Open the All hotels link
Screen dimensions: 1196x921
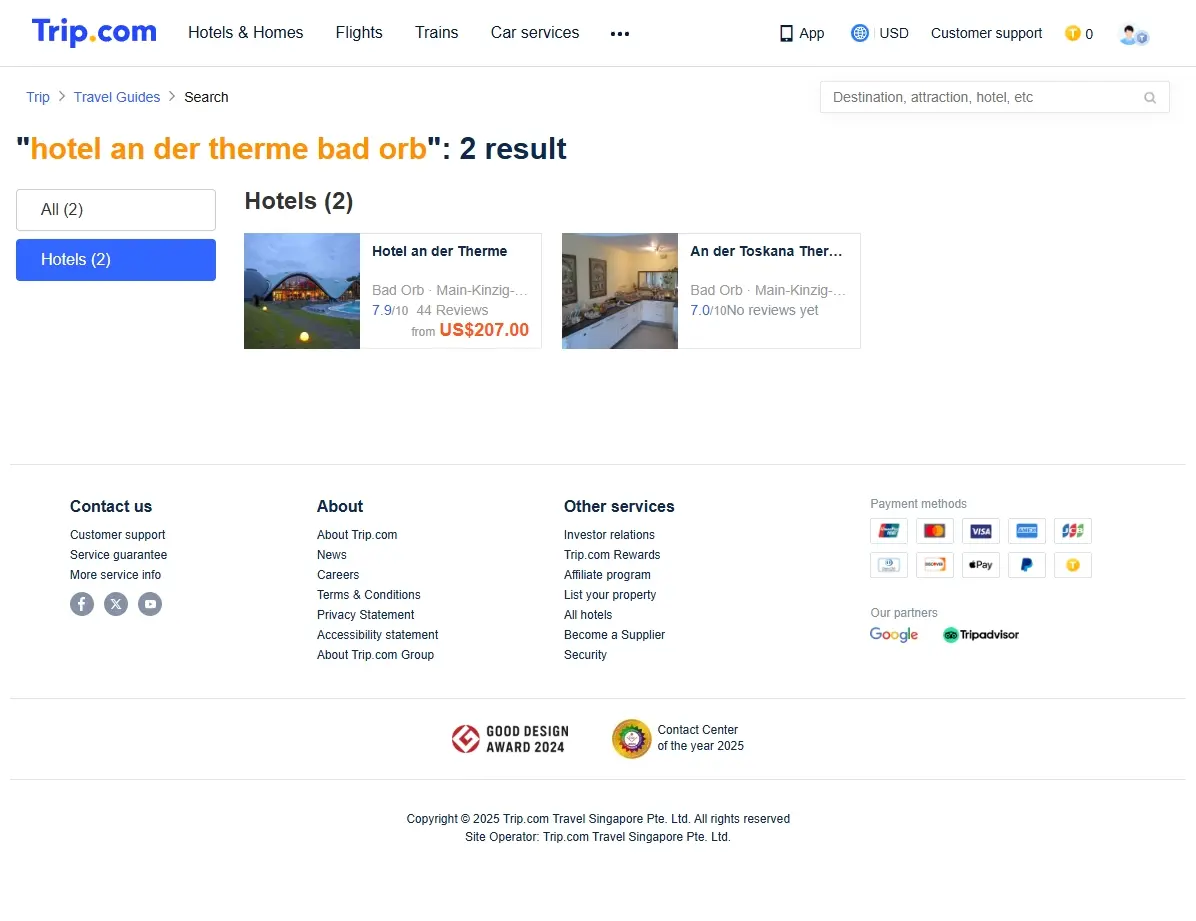pyautogui.click(x=588, y=614)
